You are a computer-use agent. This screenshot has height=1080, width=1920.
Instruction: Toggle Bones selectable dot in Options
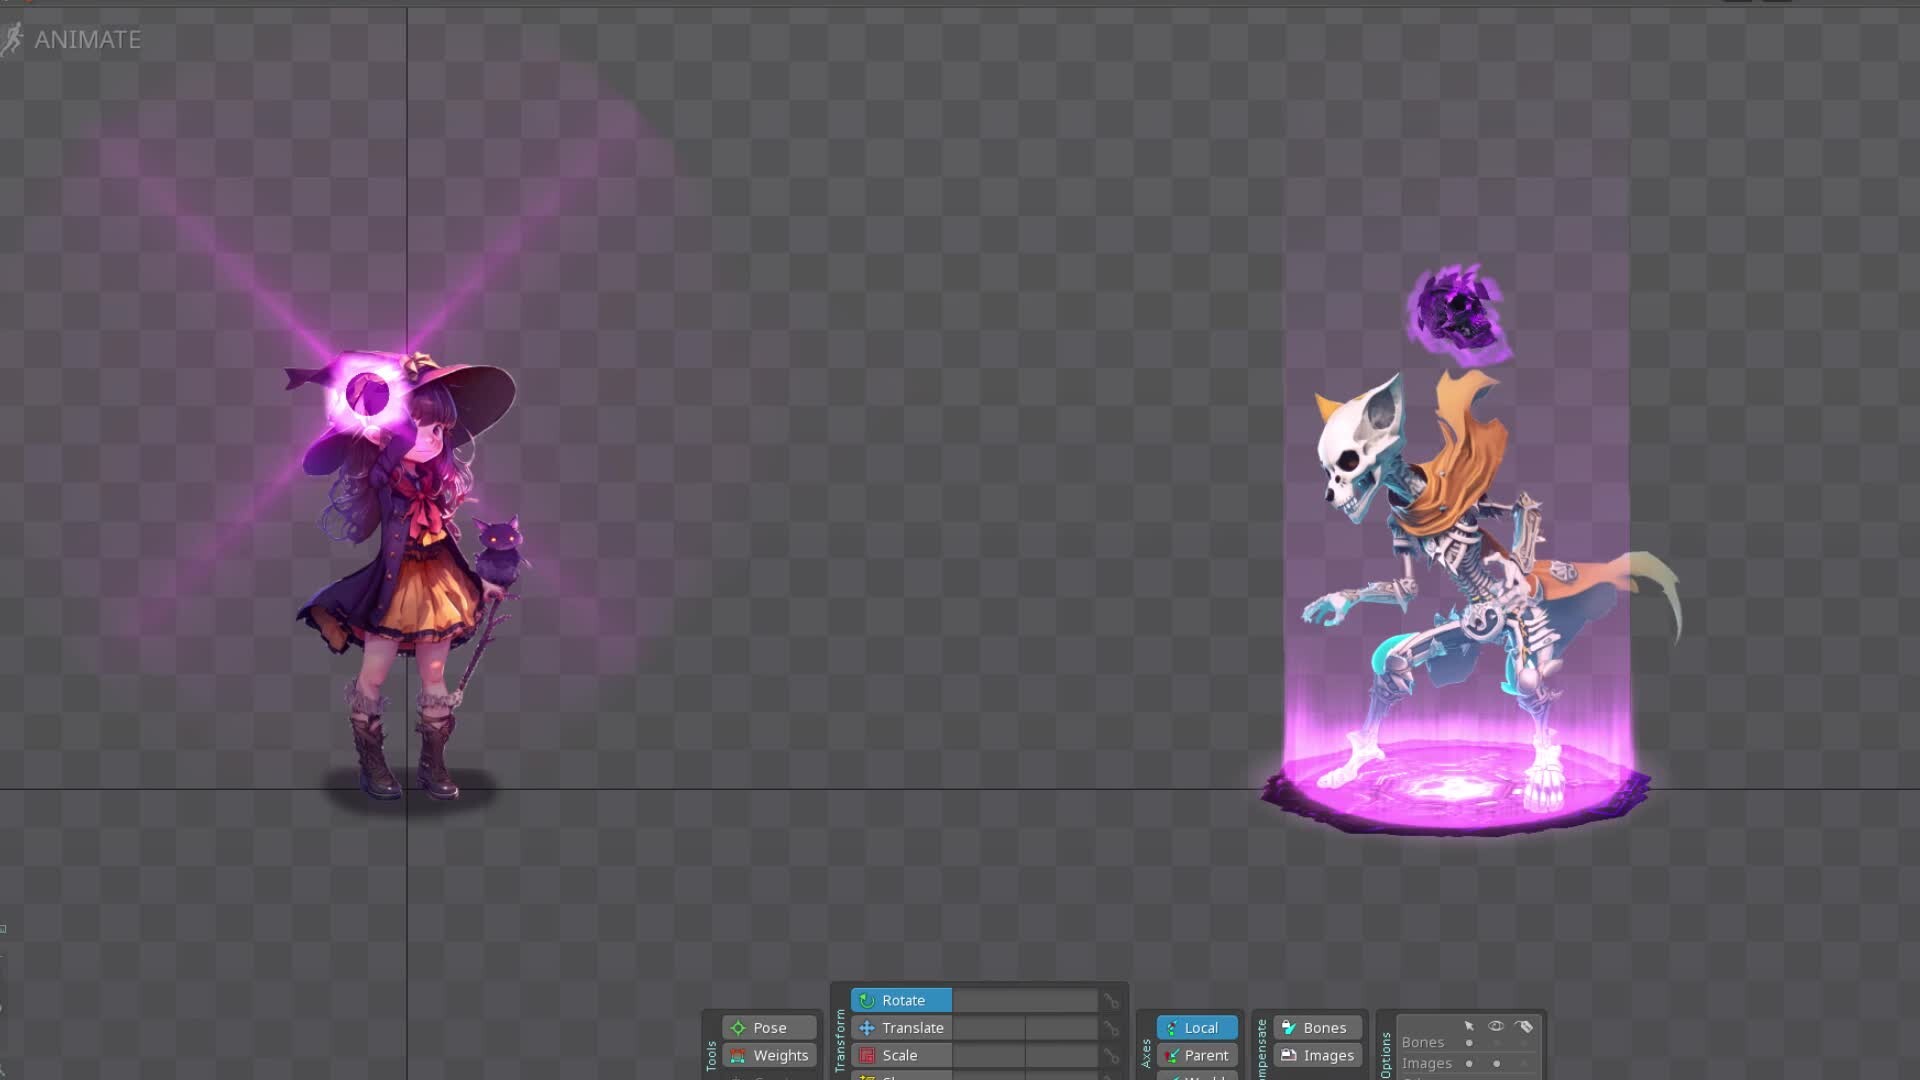[1469, 1043]
